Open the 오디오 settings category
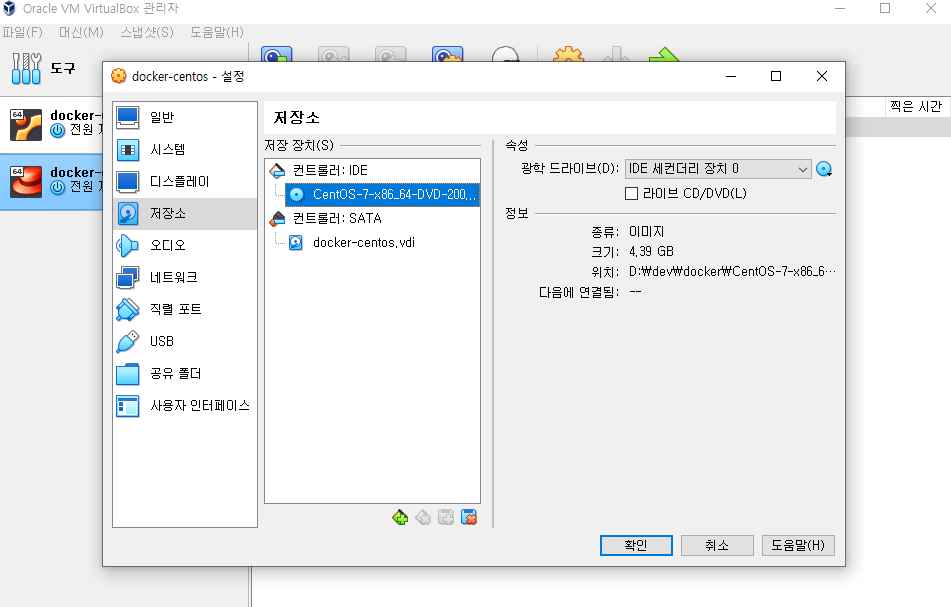Viewport: 951px width, 607px height. 185,245
